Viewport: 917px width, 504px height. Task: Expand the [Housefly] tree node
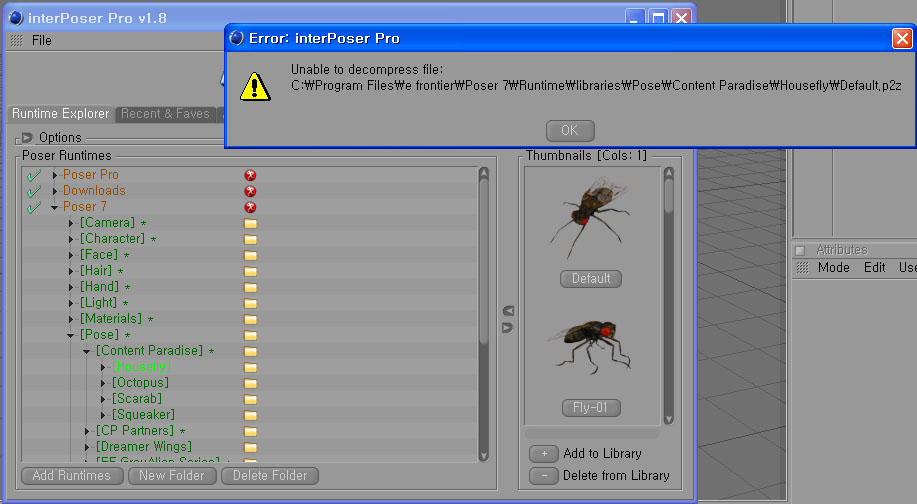tap(103, 367)
